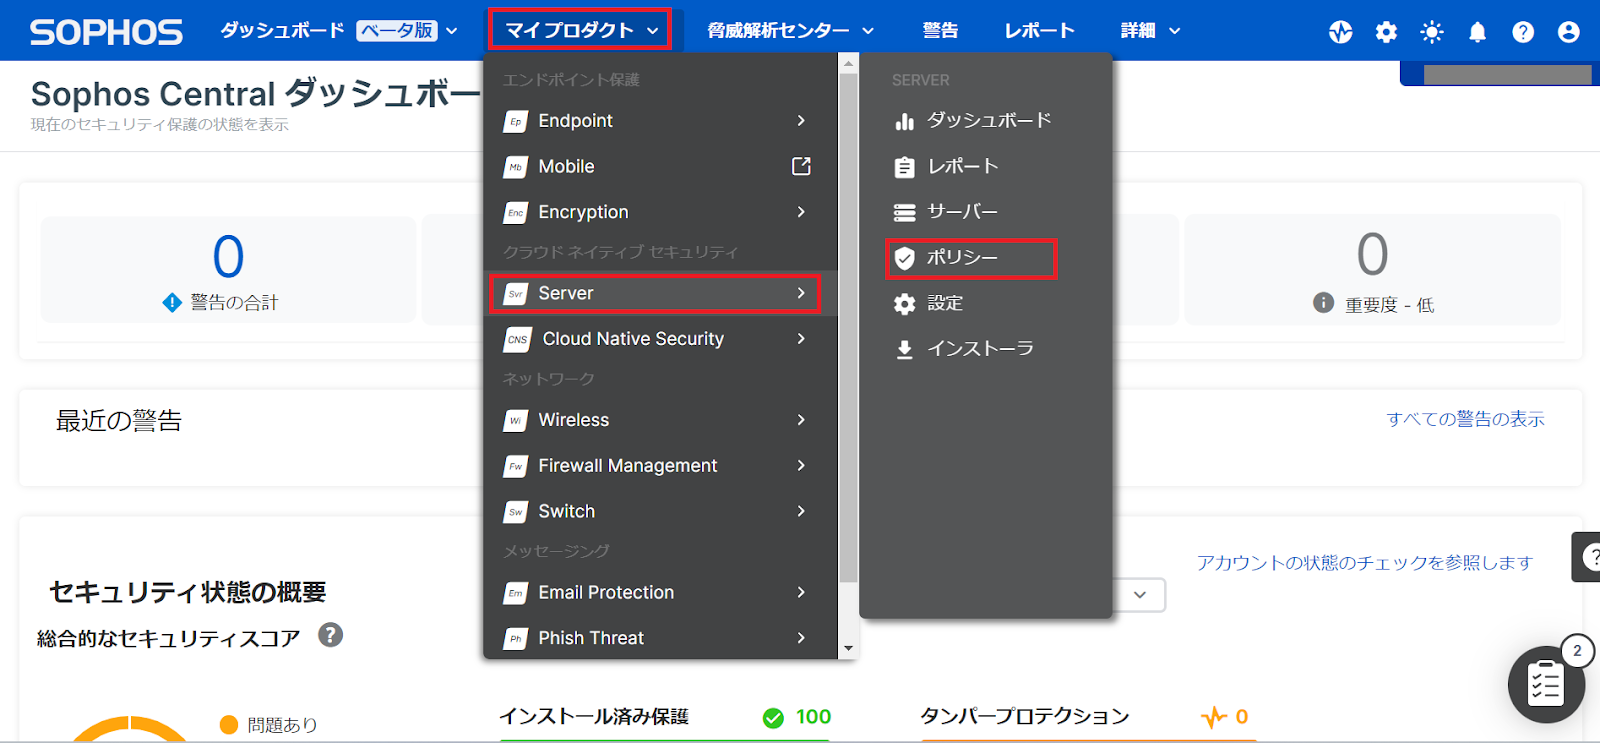Click the Cloud Native Security CNS icon
1600x743 pixels.
(x=518, y=339)
